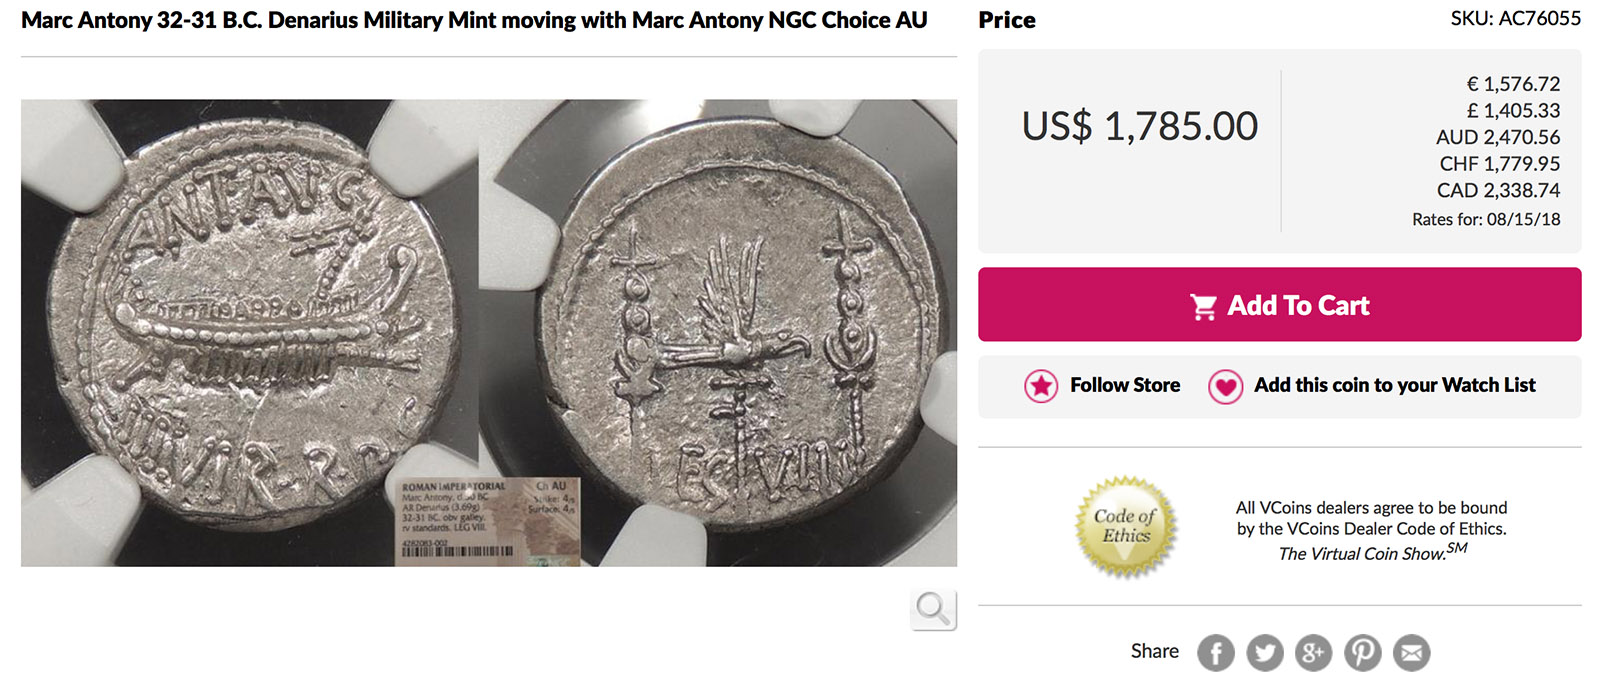
Task: Click the heart icon for the Watch List
Action: click(1225, 386)
